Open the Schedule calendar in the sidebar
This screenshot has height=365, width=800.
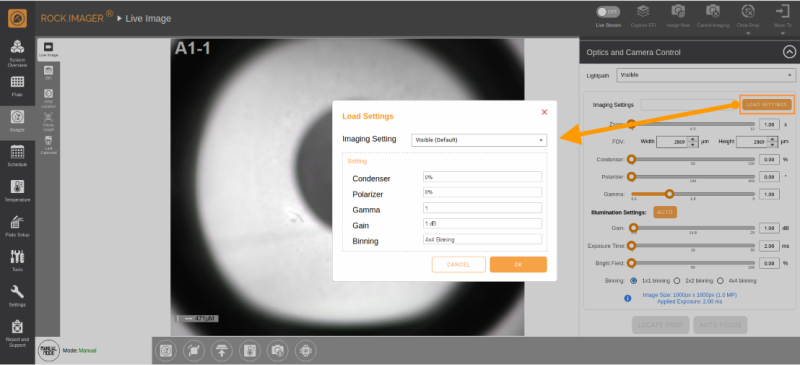(17, 156)
